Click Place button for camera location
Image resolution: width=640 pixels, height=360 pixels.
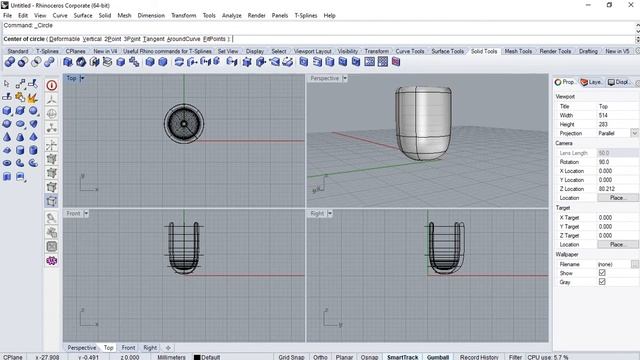coord(617,198)
